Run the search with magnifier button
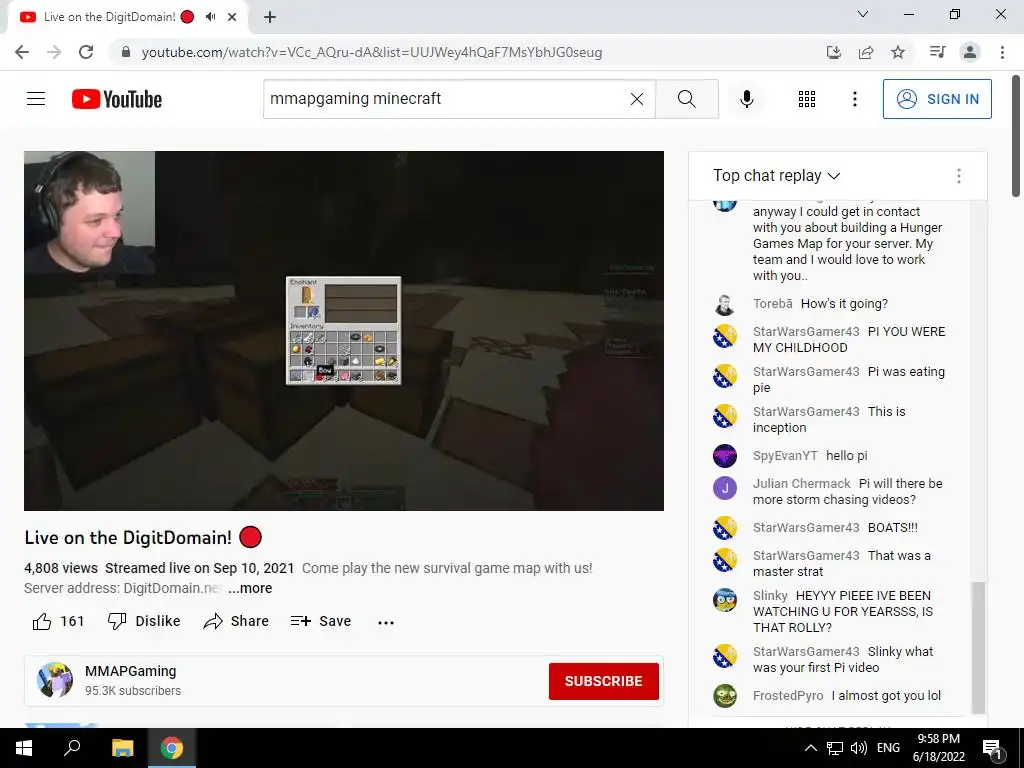Viewport: 1024px width, 768px height. click(686, 99)
